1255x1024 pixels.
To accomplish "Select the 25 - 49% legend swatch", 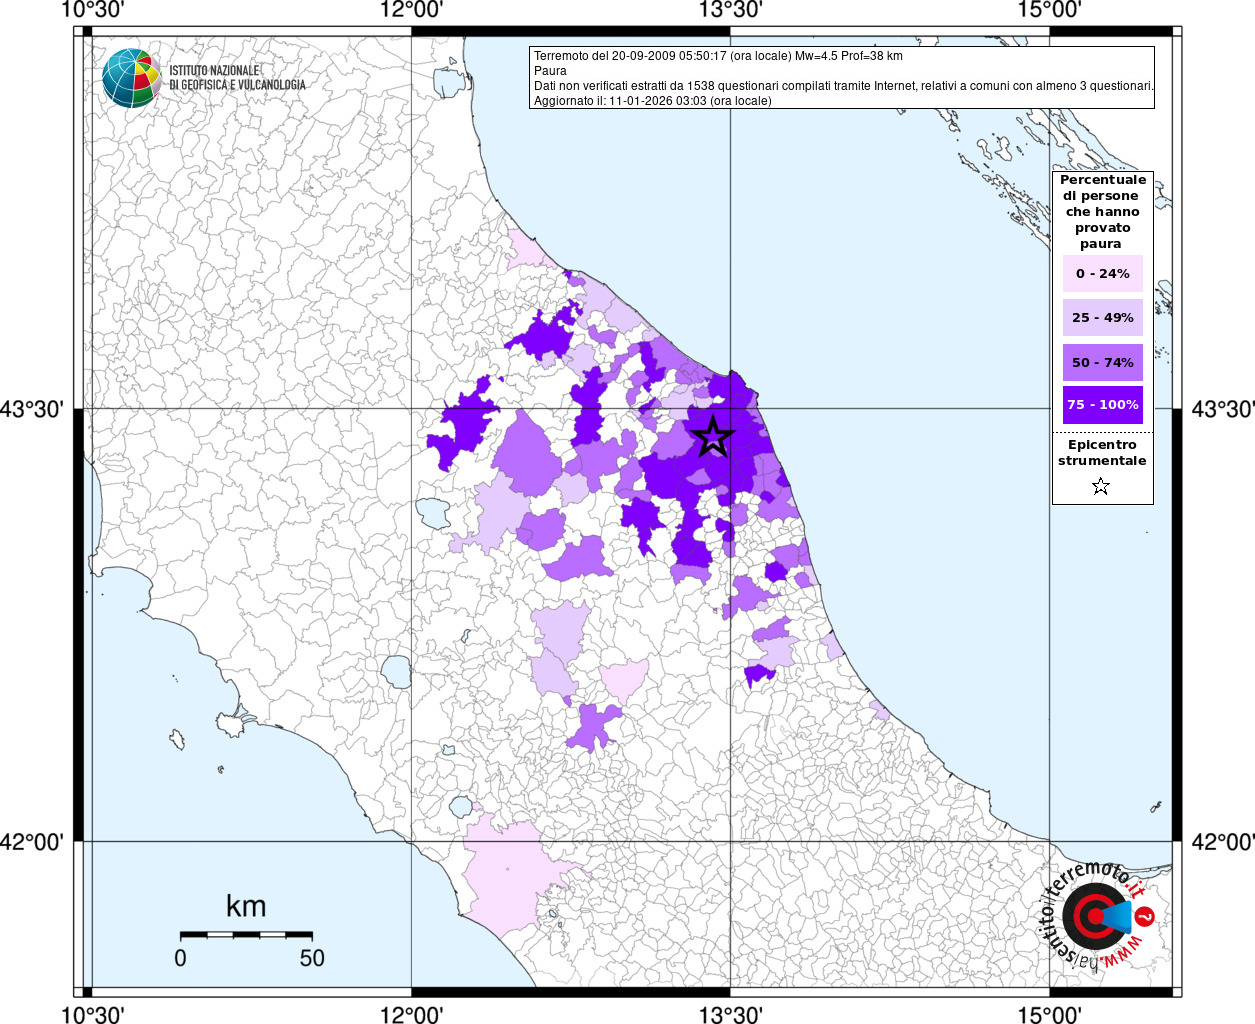I will coord(1102,318).
